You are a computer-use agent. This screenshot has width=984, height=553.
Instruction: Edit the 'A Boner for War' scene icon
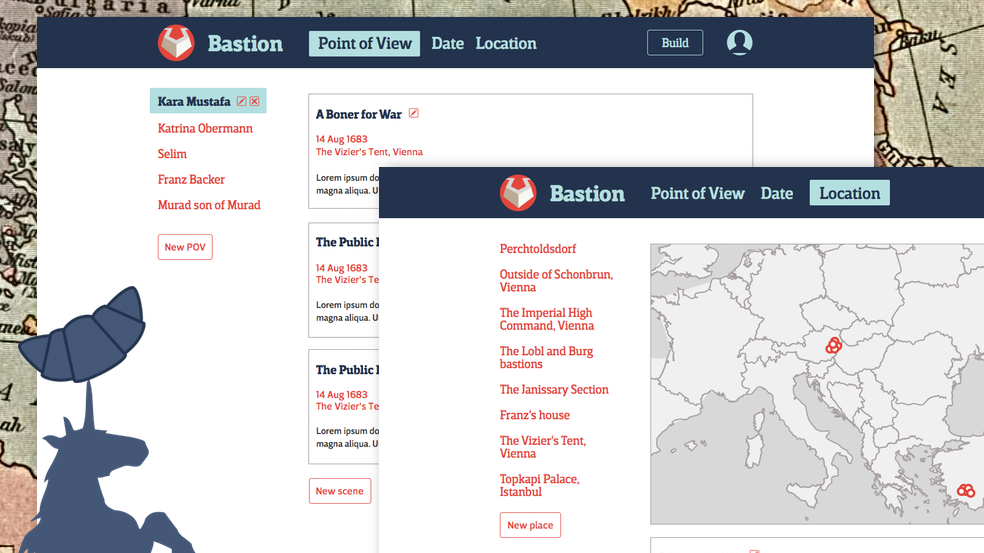pyautogui.click(x=414, y=113)
